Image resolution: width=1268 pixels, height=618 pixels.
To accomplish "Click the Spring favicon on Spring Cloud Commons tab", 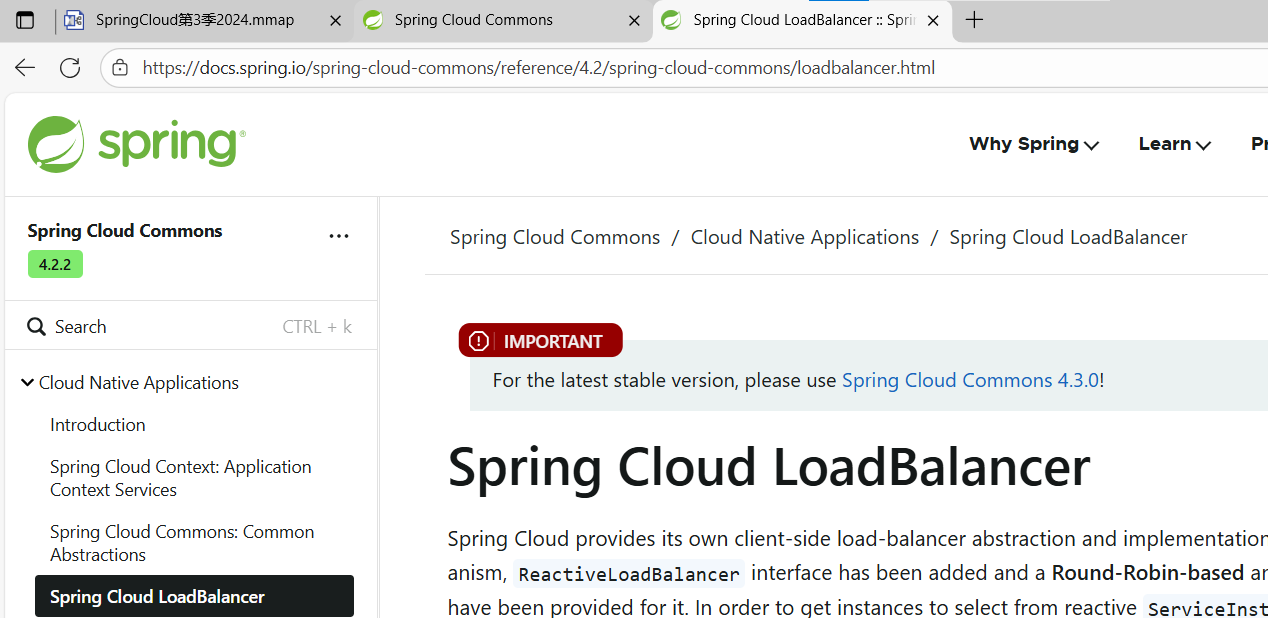I will tap(373, 20).
